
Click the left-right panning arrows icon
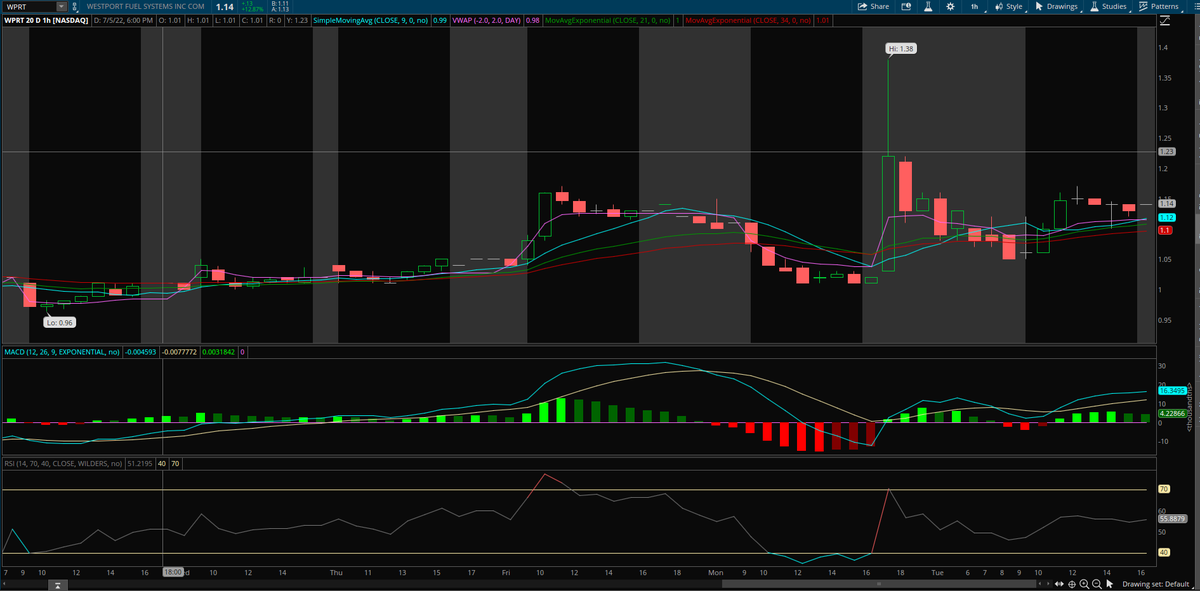coord(1059,583)
